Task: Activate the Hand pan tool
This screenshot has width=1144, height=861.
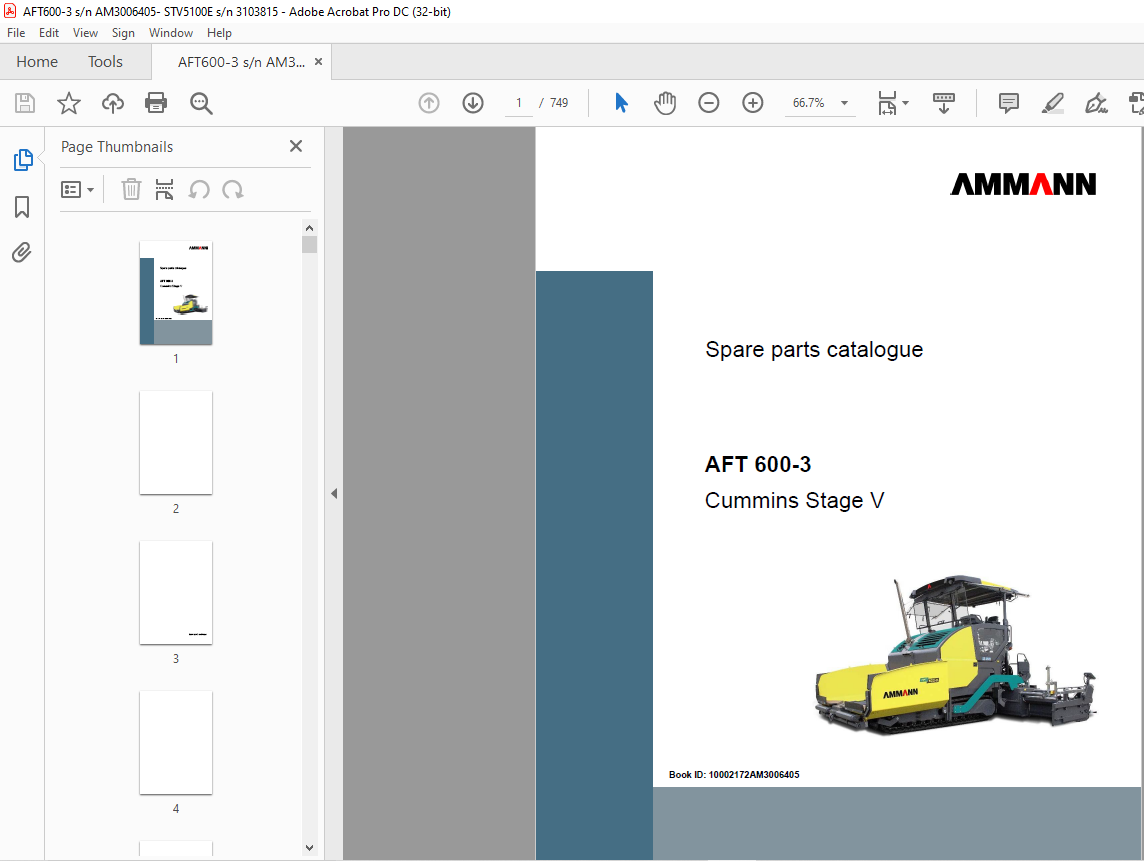Action: tap(665, 103)
